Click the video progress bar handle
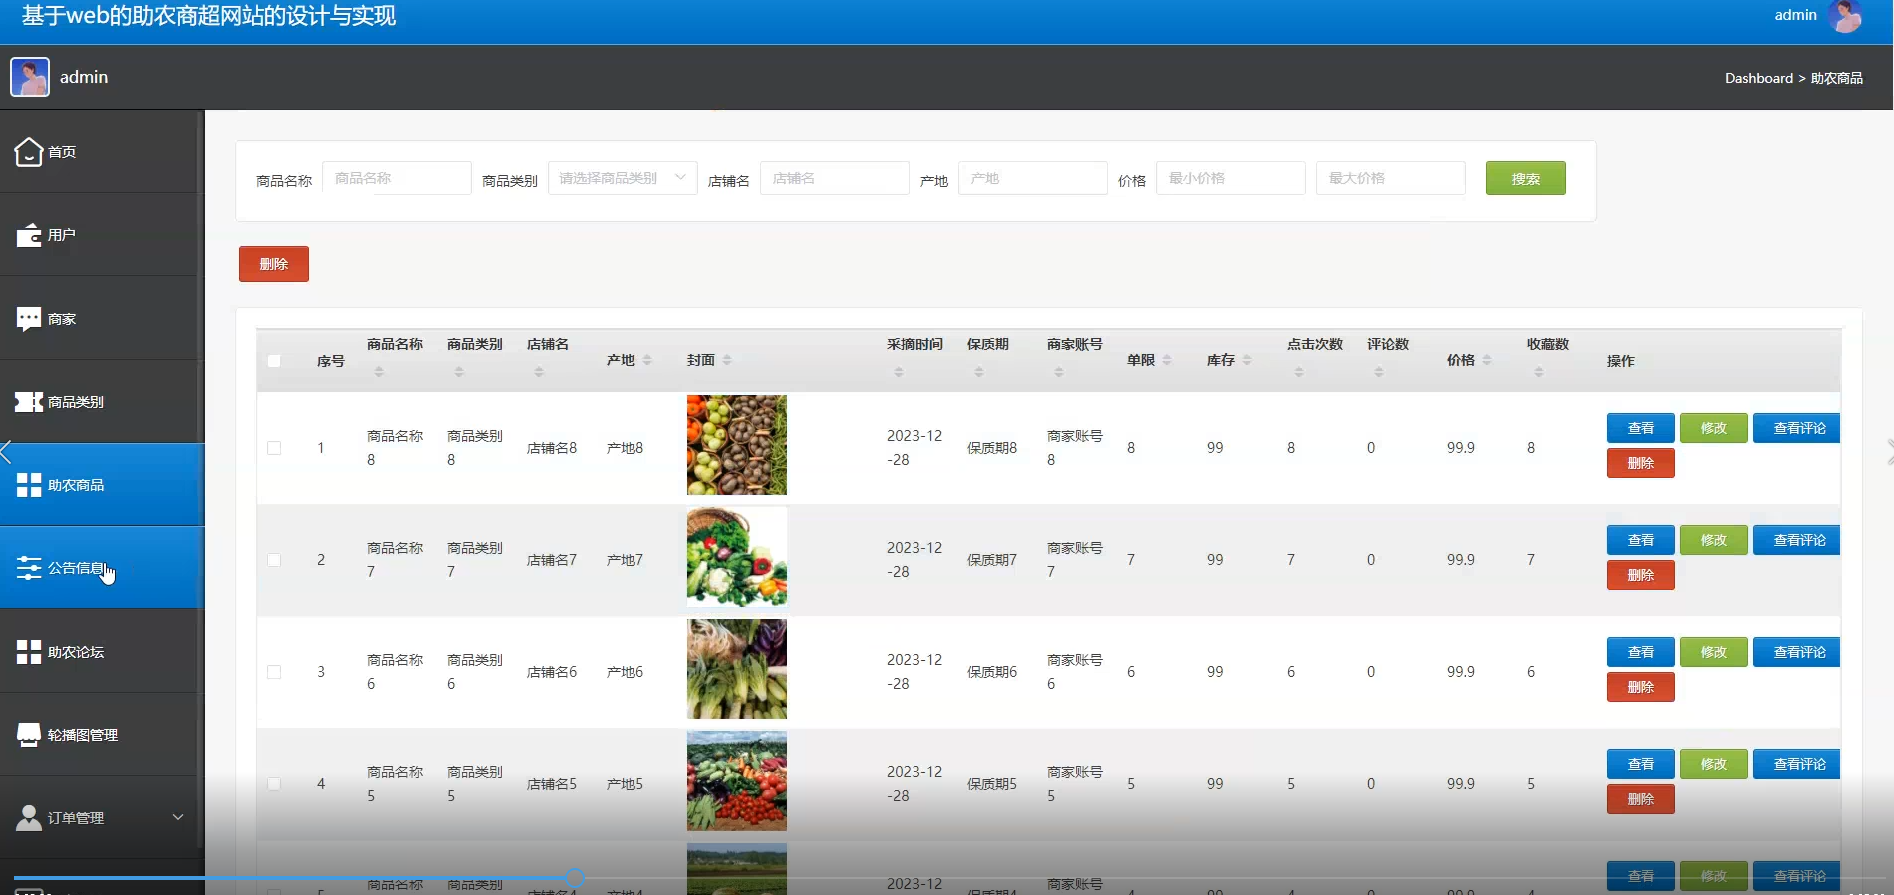Screen dimensions: 1894x895 pos(575,878)
